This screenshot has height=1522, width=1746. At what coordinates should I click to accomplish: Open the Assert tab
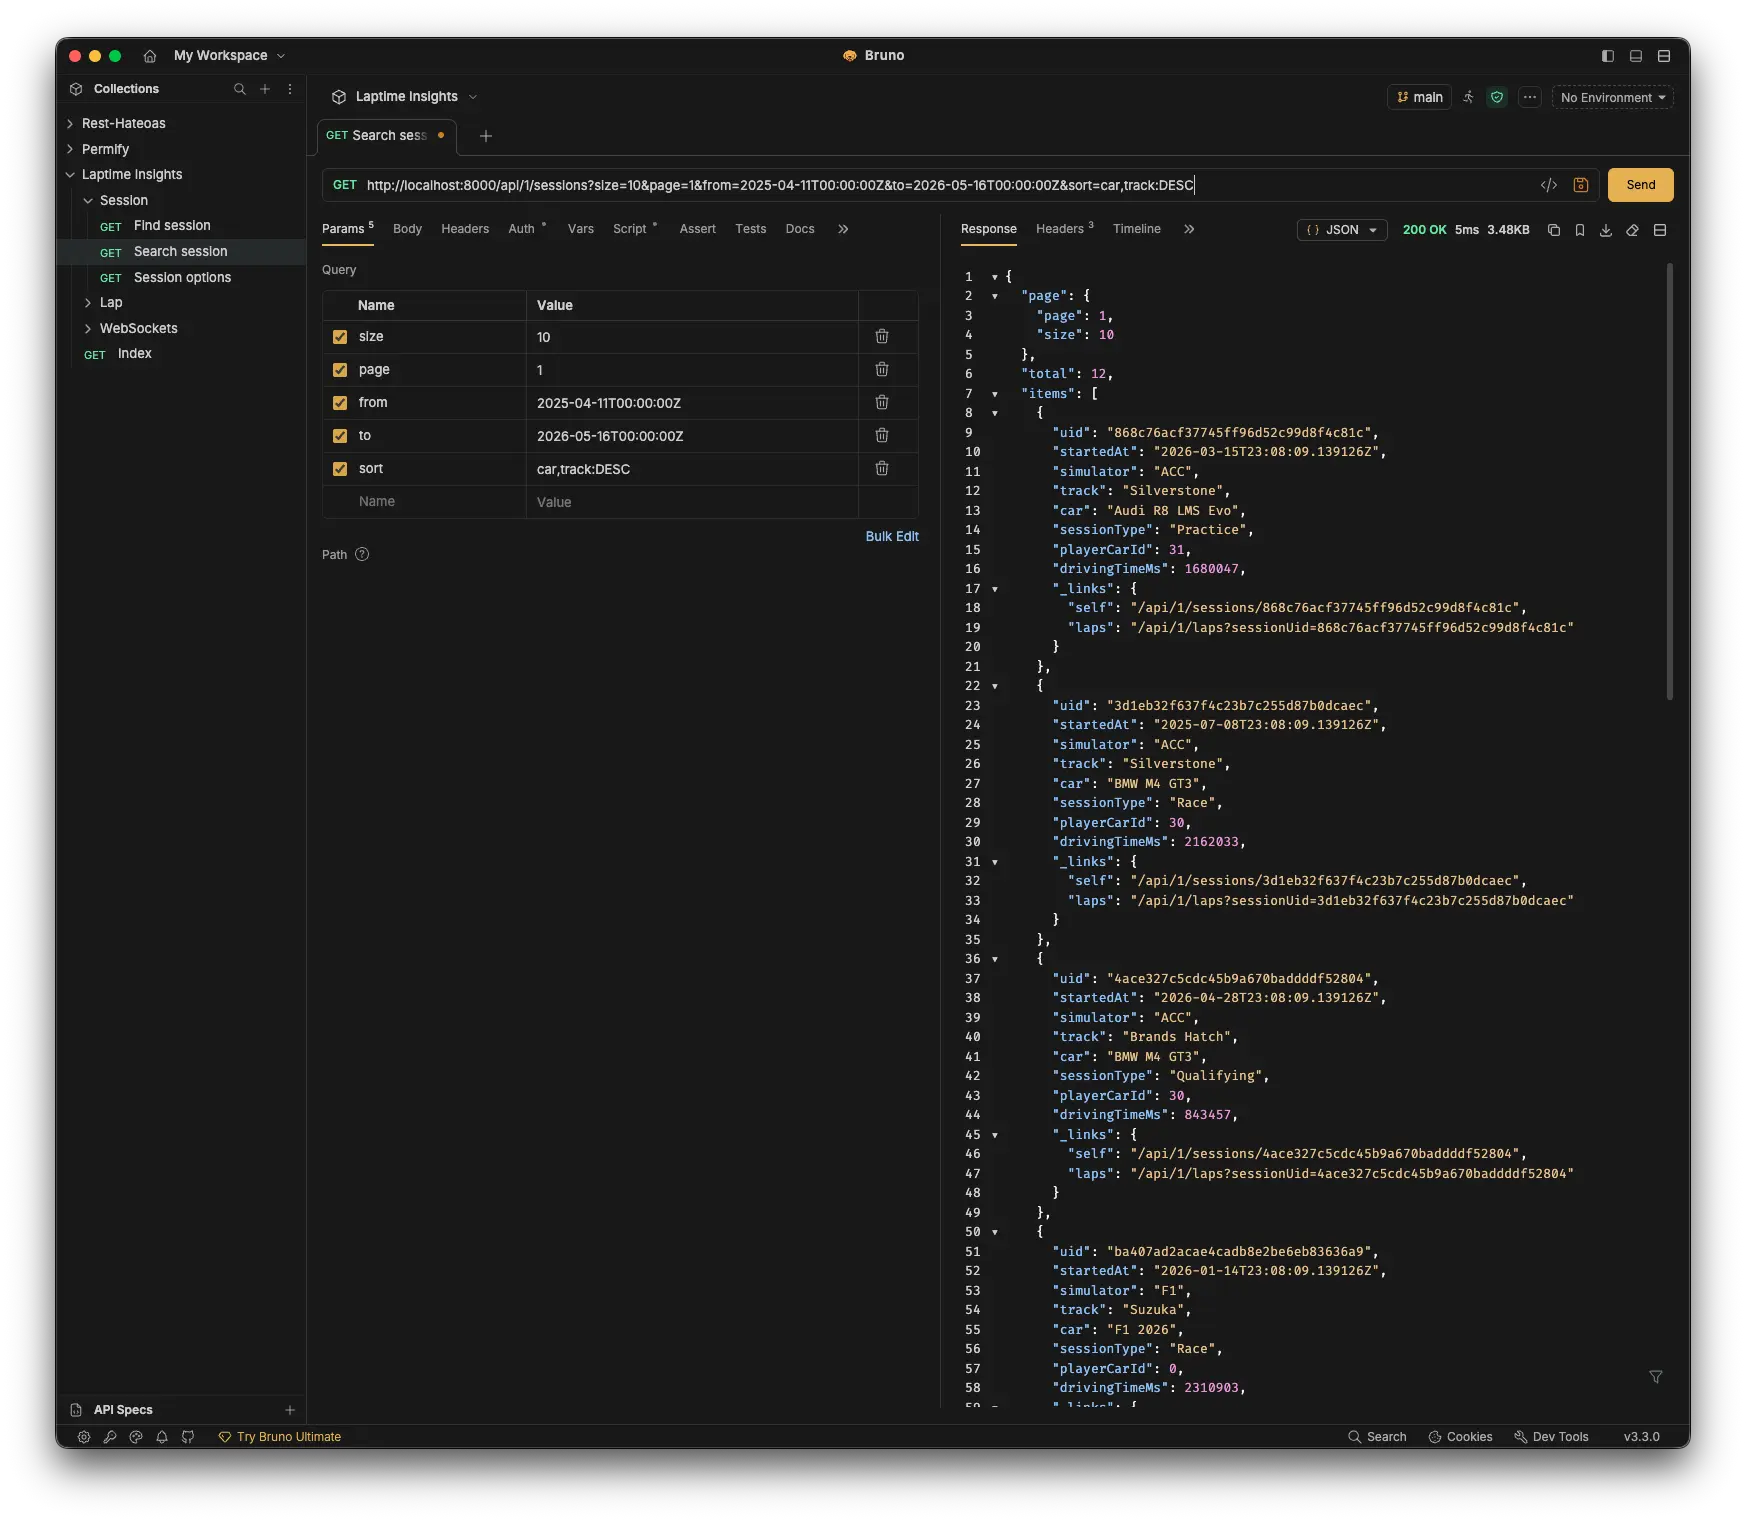click(x=698, y=229)
